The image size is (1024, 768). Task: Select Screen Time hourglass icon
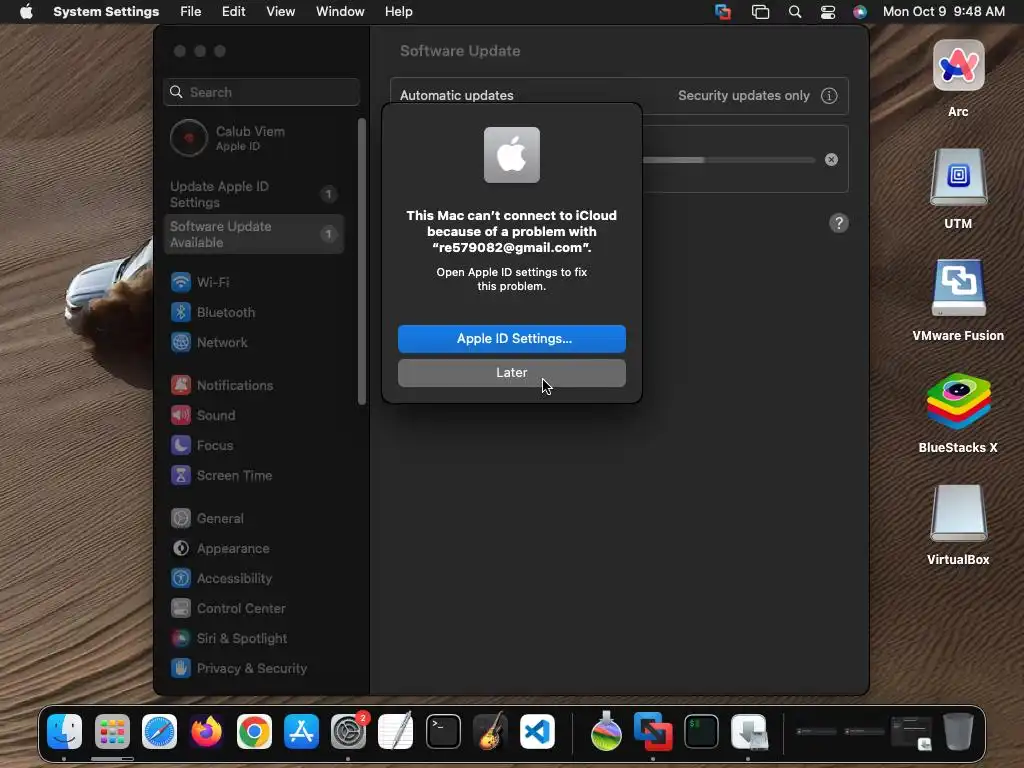pyautogui.click(x=181, y=475)
